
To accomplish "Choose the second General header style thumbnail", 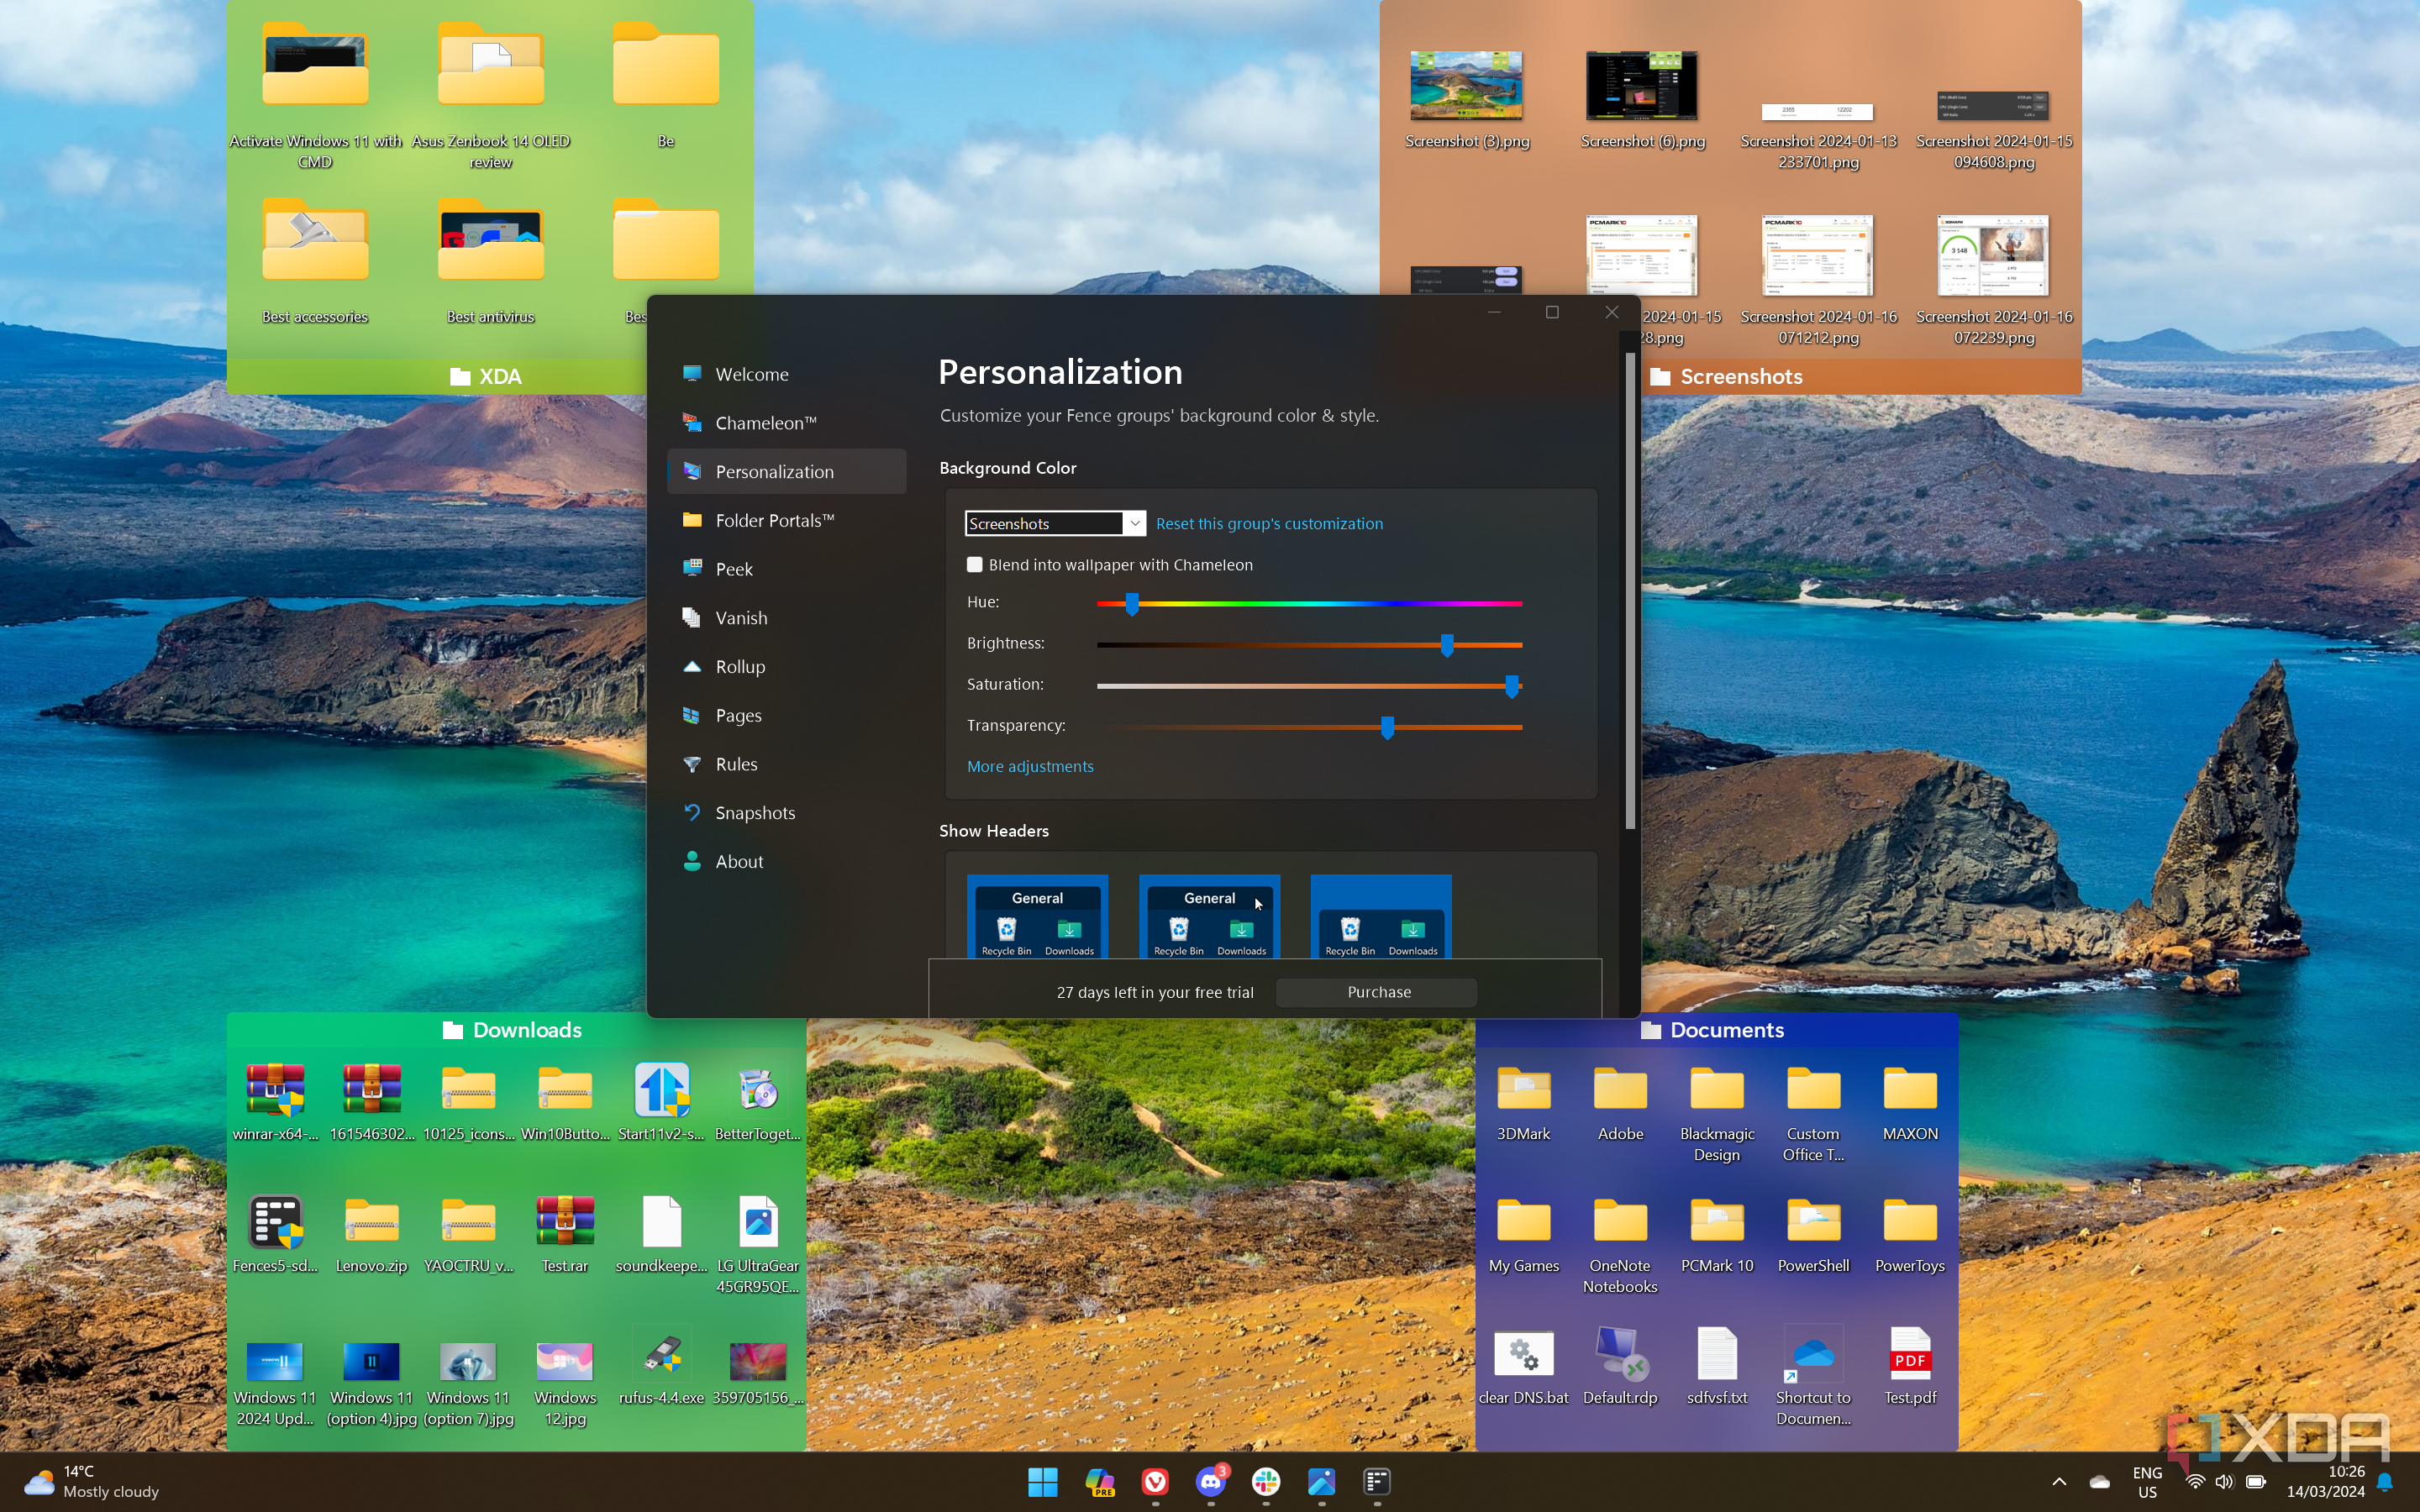I will pyautogui.click(x=1209, y=917).
